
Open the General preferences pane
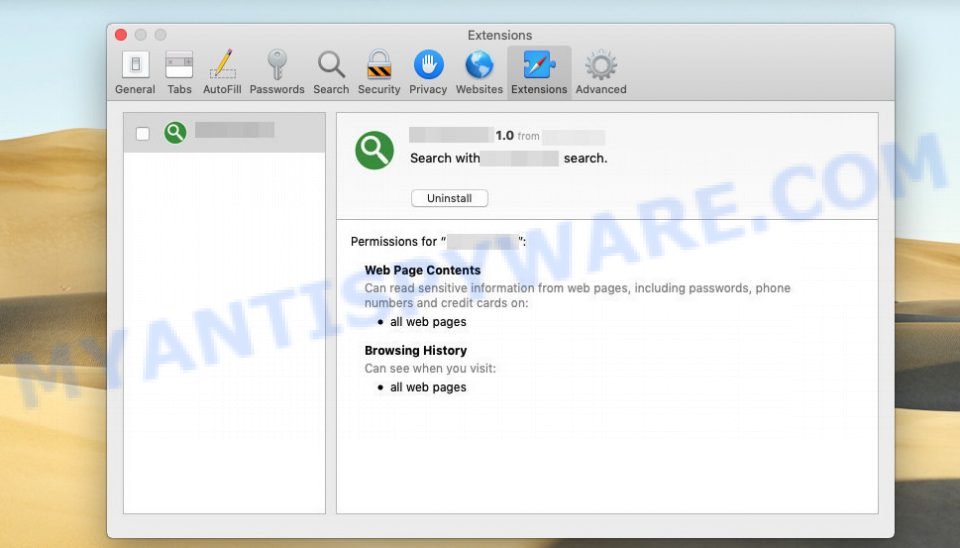tap(135, 72)
